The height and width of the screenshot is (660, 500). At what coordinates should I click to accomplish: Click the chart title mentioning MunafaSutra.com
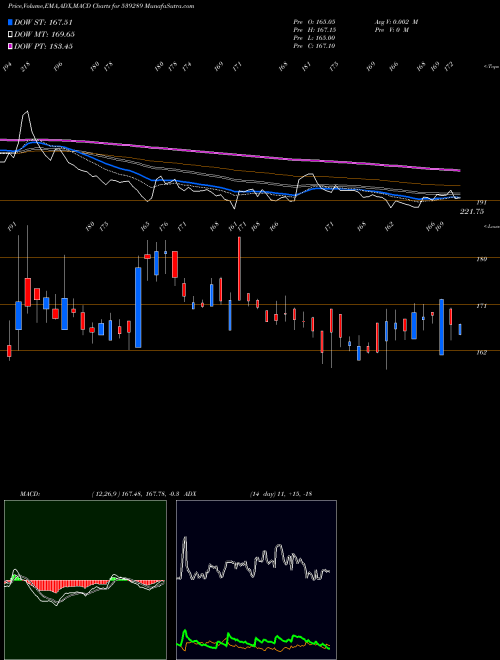[x=101, y=6]
